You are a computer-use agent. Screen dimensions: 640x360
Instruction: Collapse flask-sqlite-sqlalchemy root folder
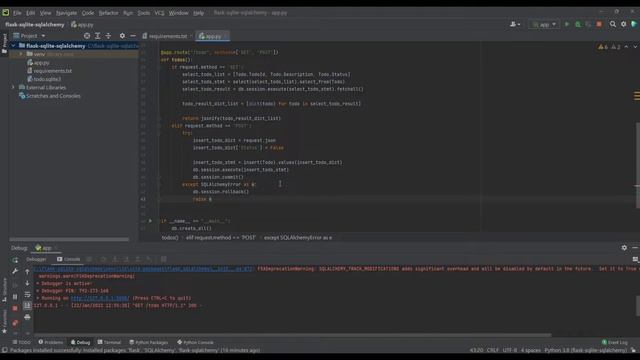tap(13, 46)
